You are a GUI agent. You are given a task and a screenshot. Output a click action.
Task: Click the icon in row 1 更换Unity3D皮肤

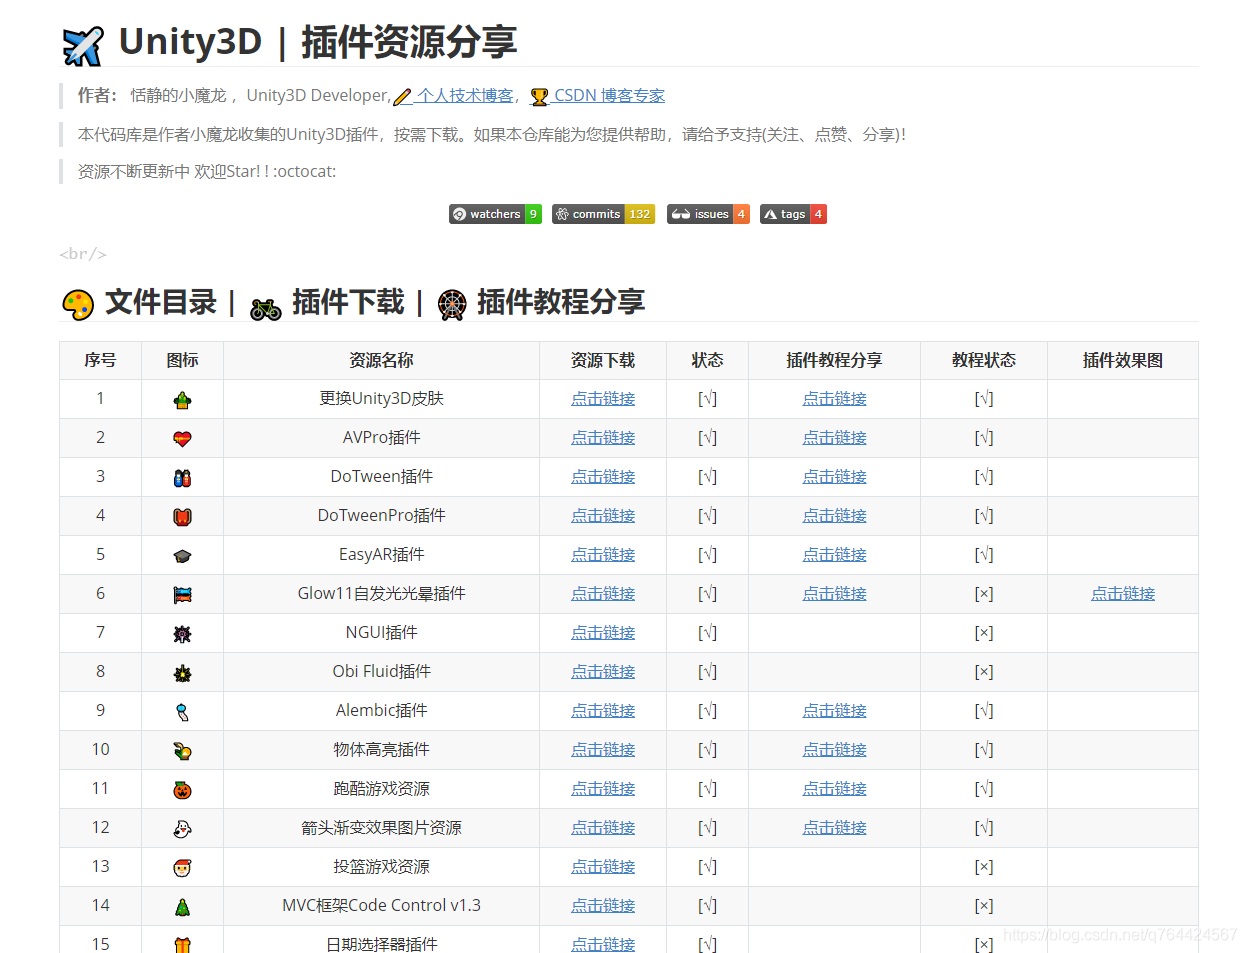182,400
